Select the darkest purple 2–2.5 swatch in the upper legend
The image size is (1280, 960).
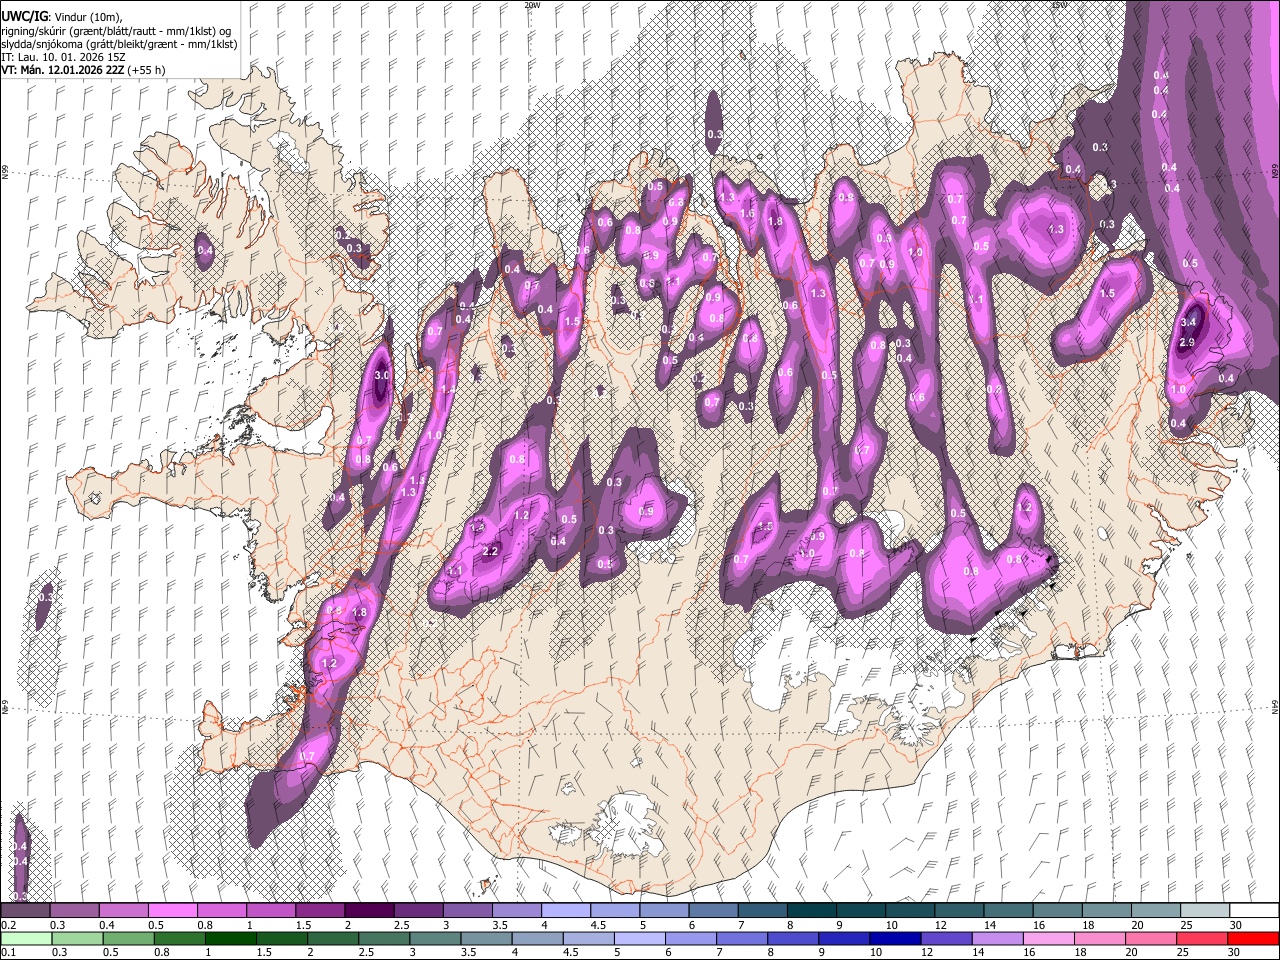point(369,911)
